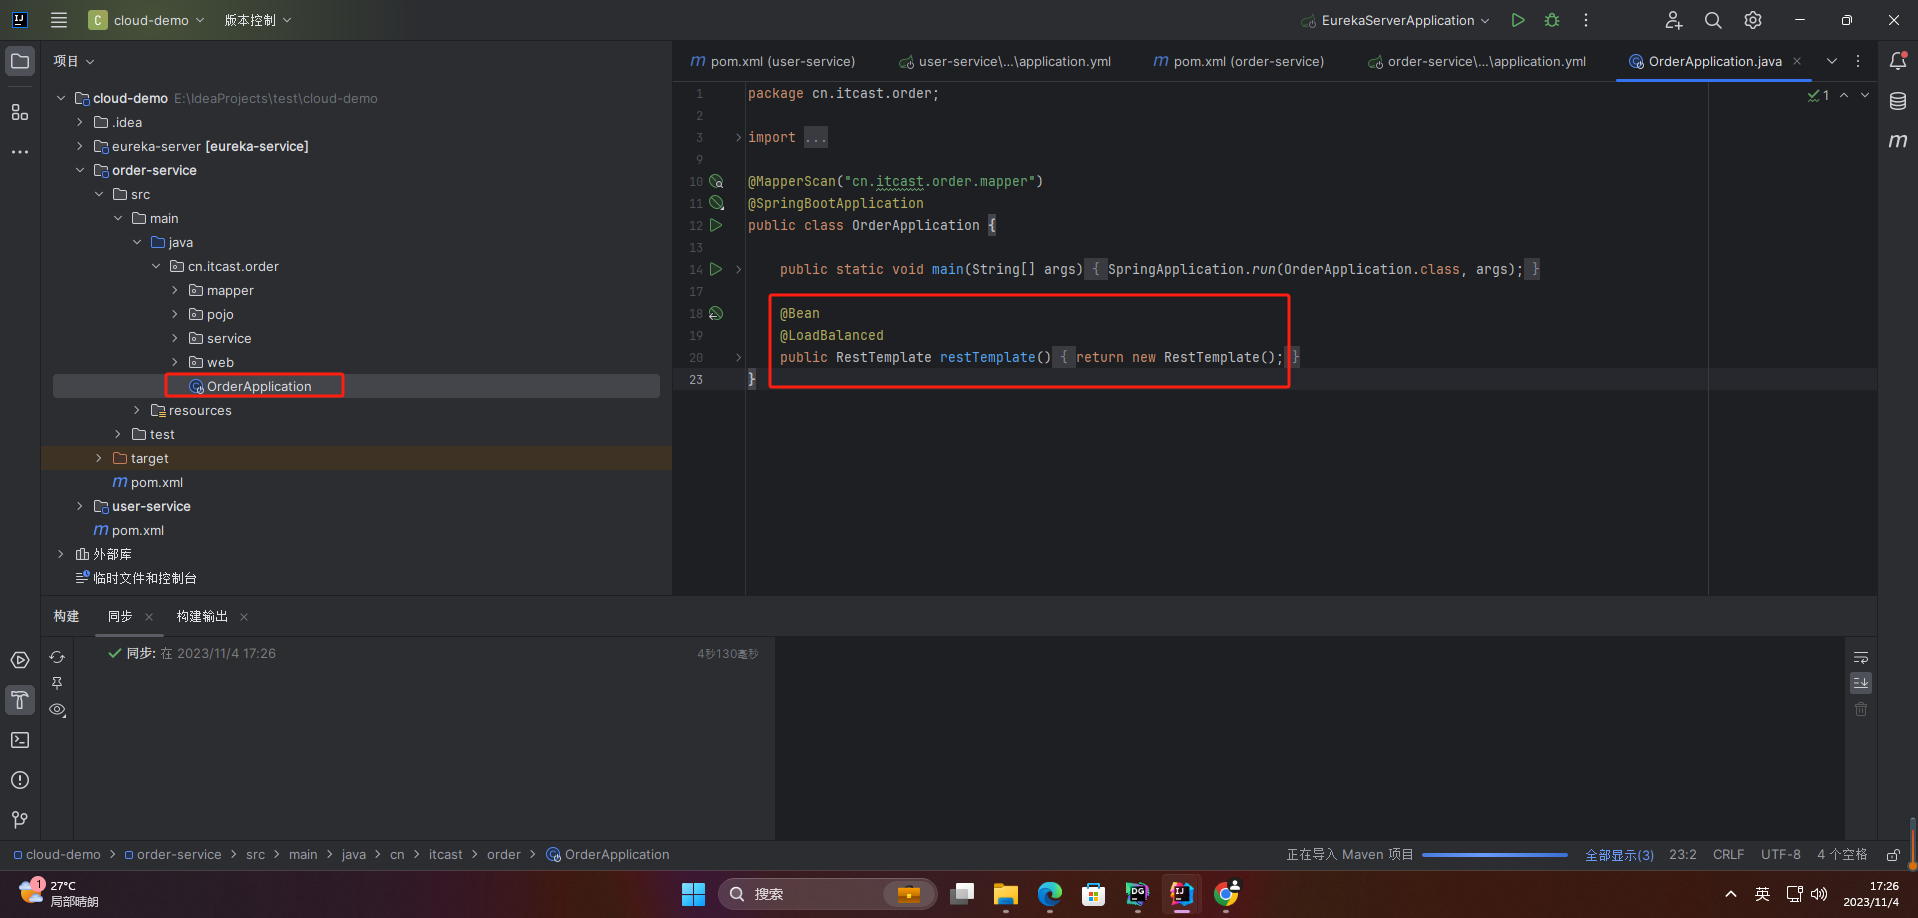Open the Maven tool window icon
The image size is (1918, 918).
(x=1898, y=141)
